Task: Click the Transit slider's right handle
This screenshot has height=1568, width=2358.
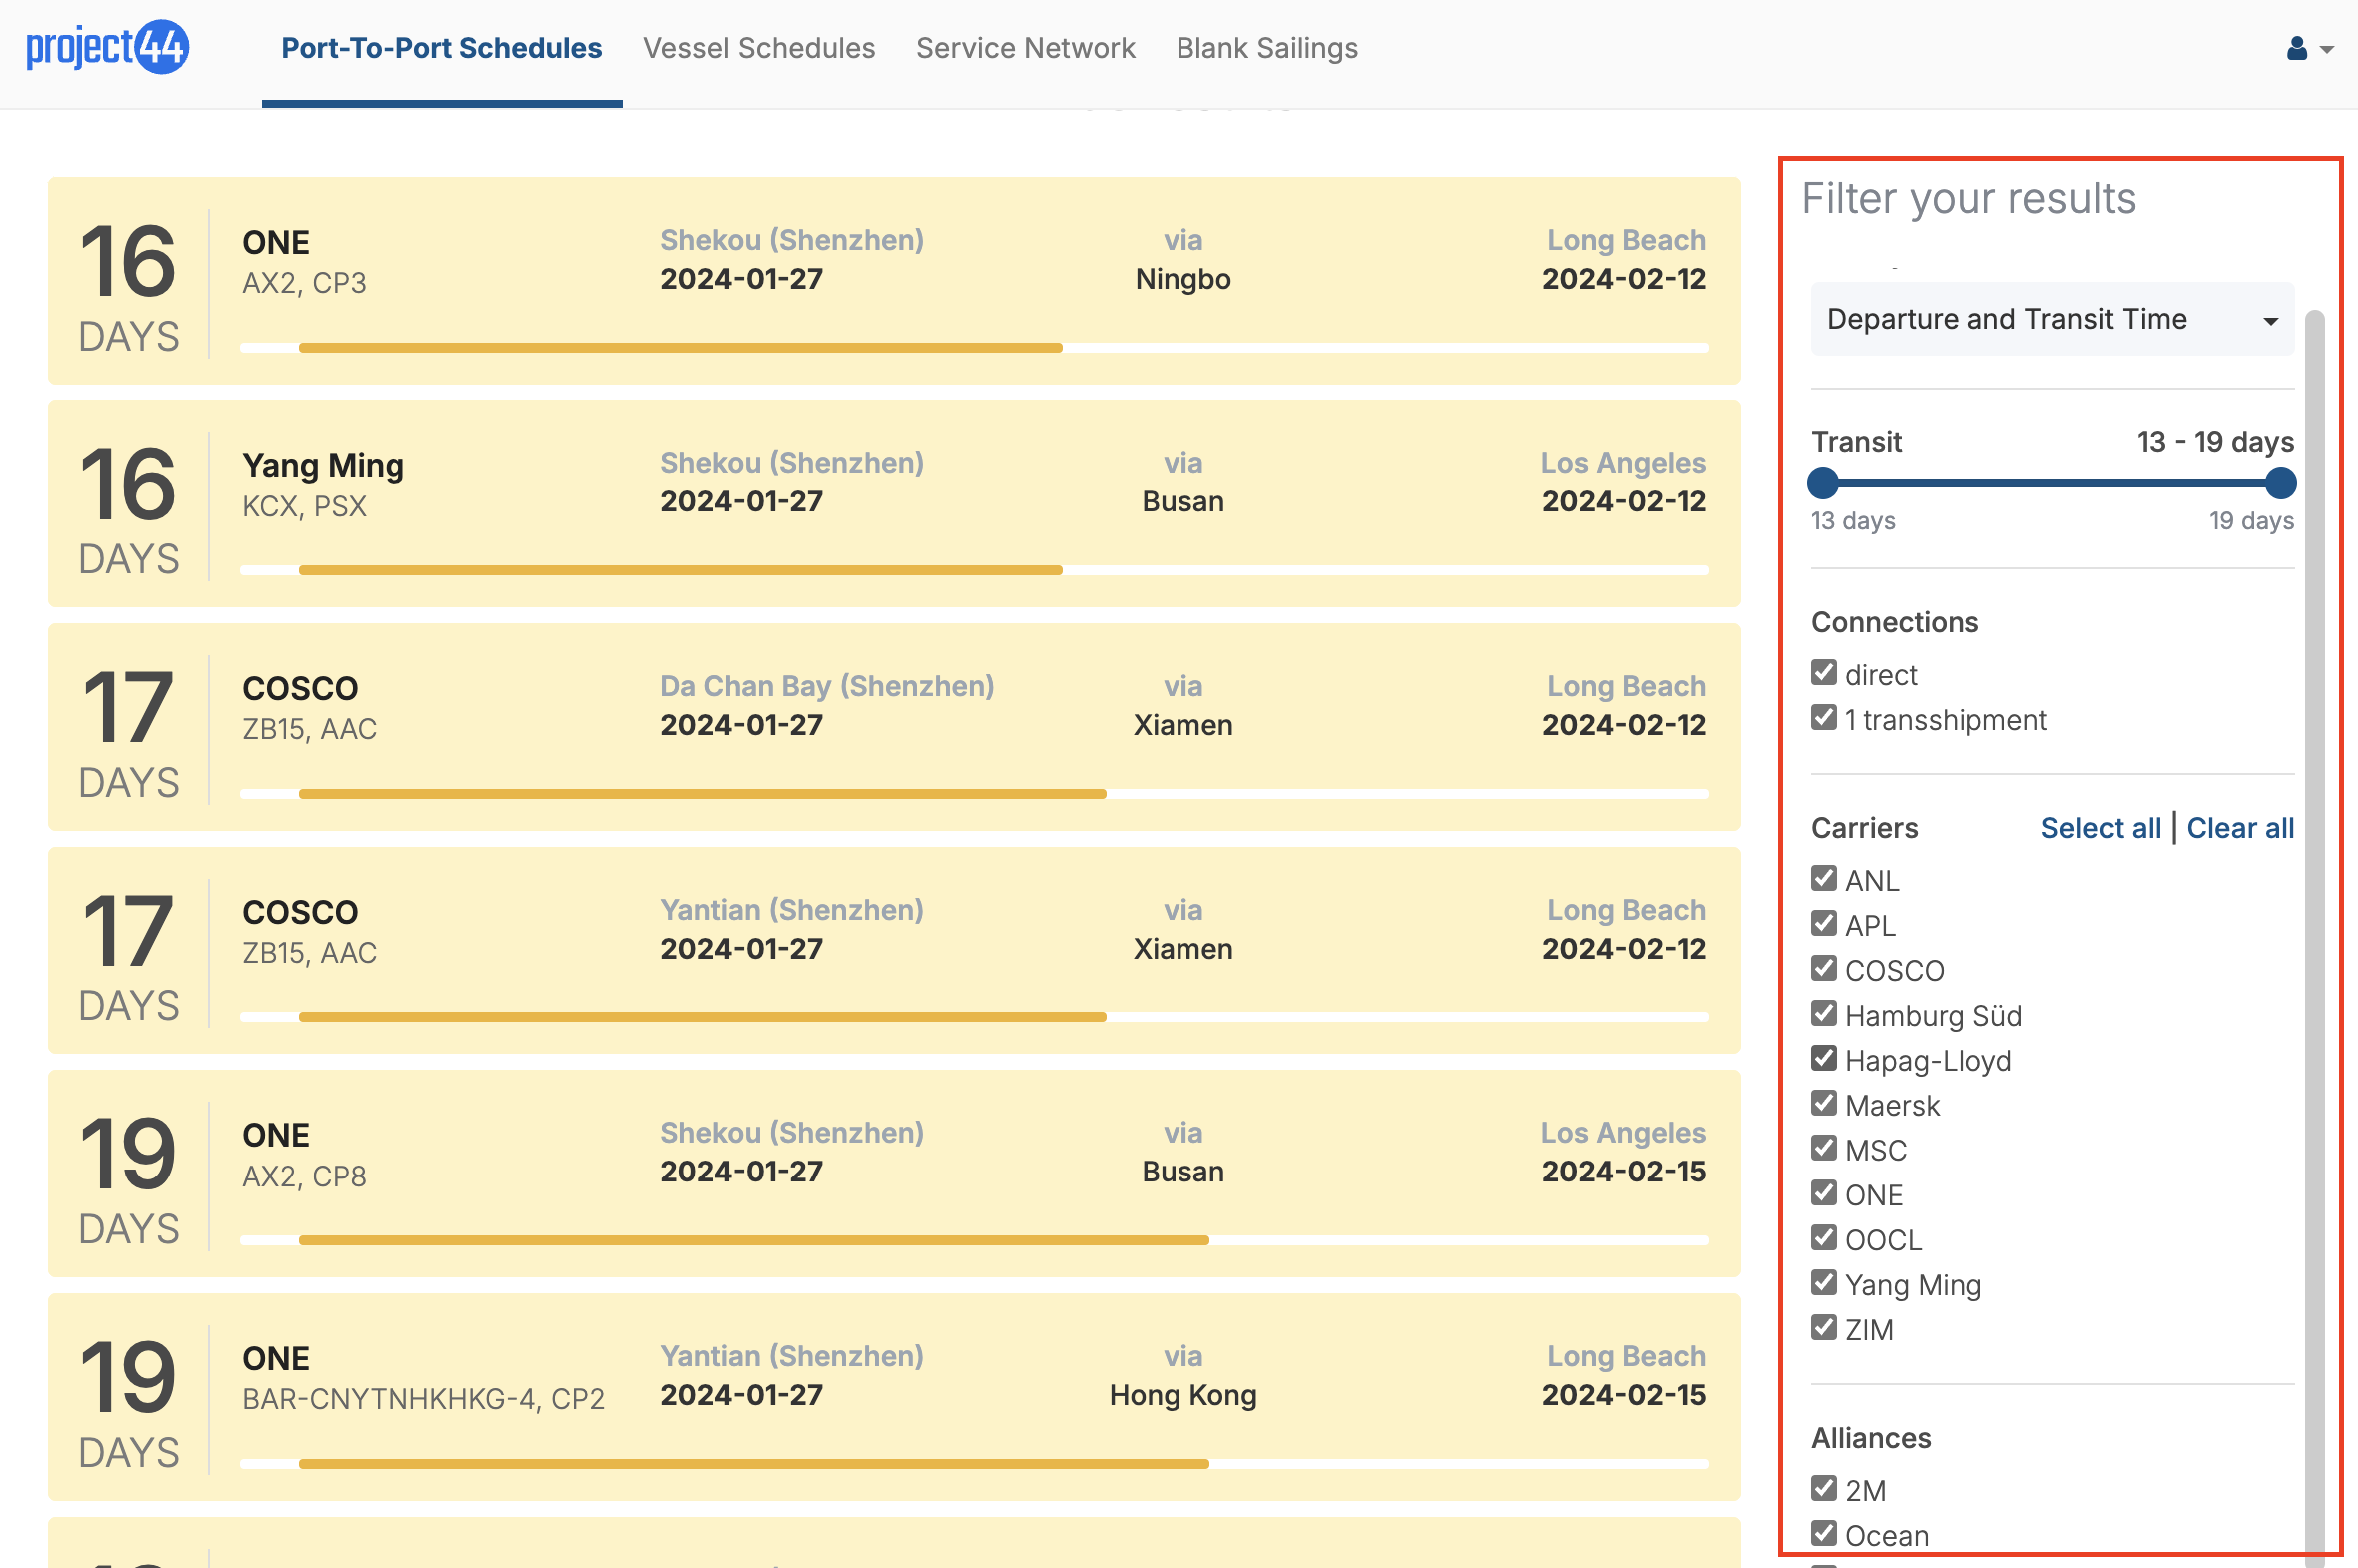Action: point(2280,484)
